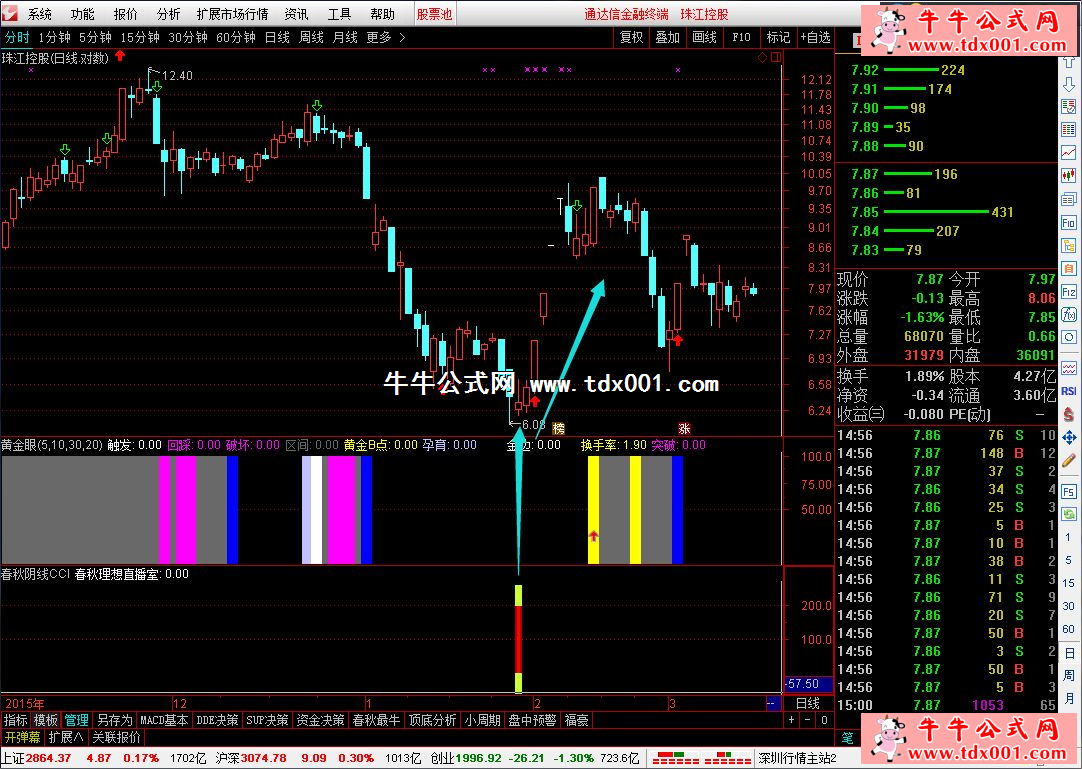Image resolution: width=1082 pixels, height=769 pixels.
Task: Click the colored grid table sidebar icon
Action: coord(1069,129)
